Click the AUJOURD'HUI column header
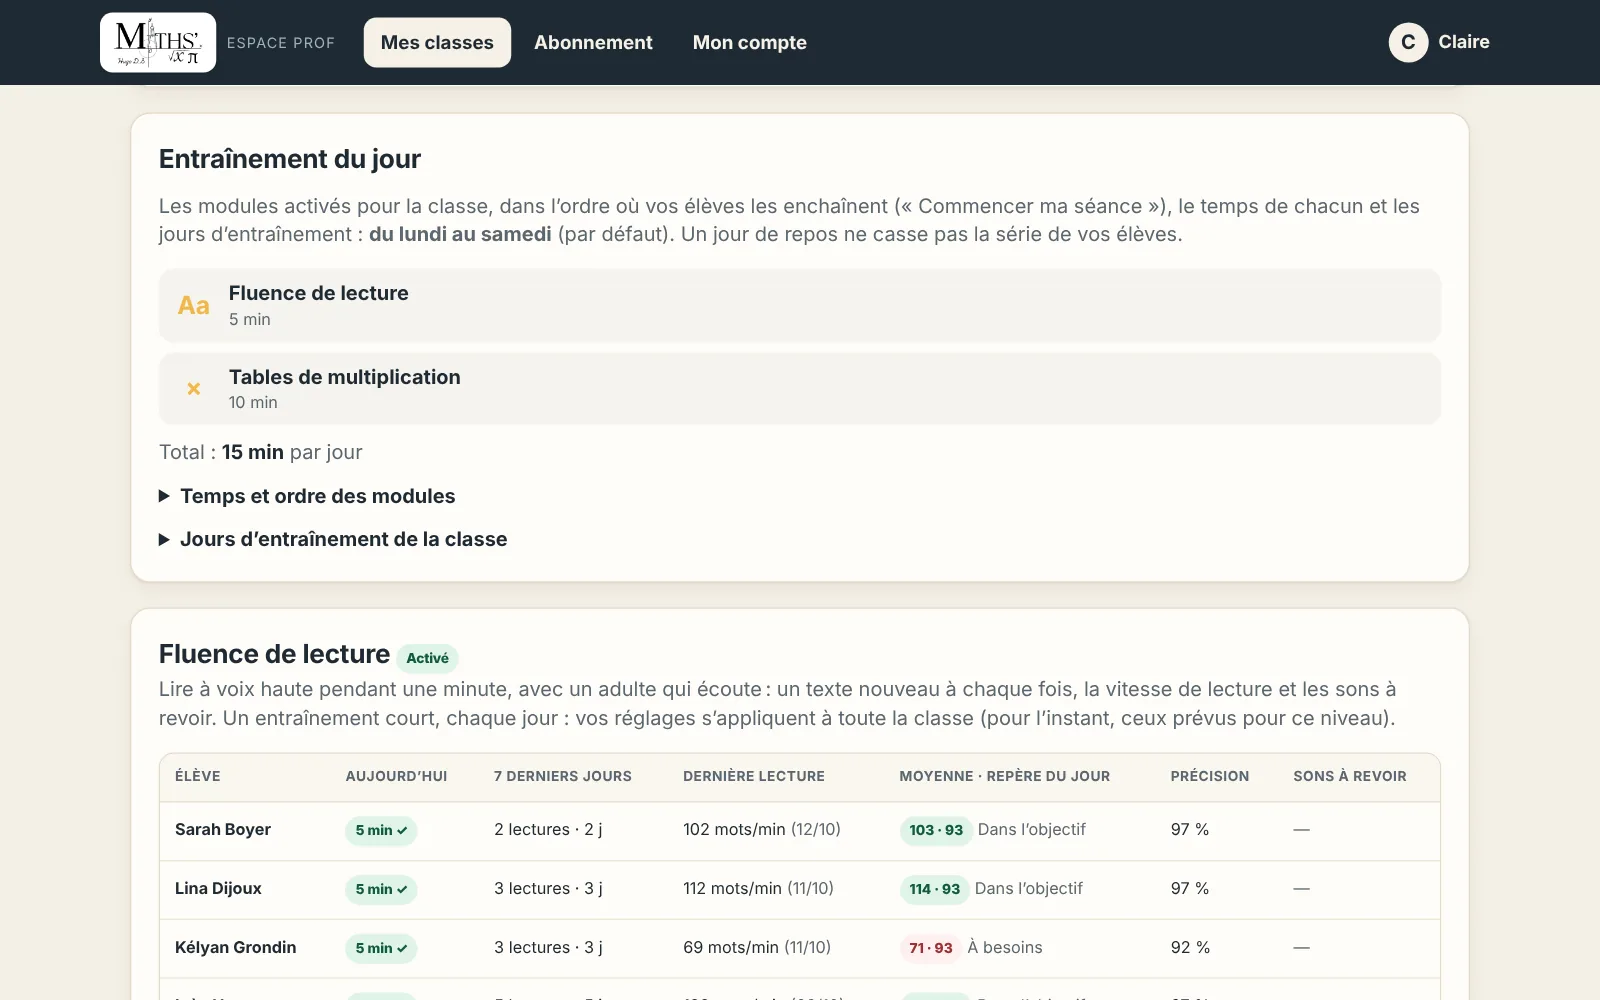 [396, 776]
